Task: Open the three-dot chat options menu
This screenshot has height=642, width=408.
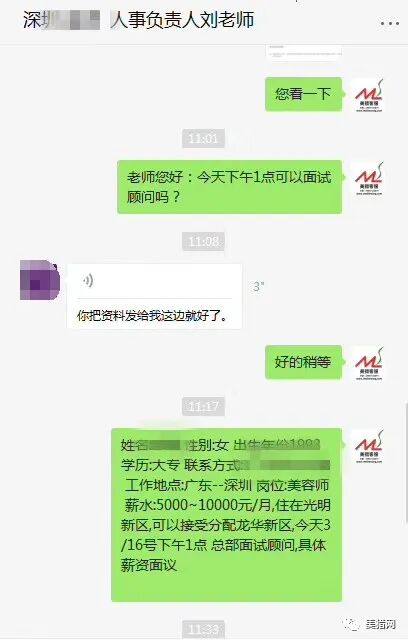Action: 390,24
